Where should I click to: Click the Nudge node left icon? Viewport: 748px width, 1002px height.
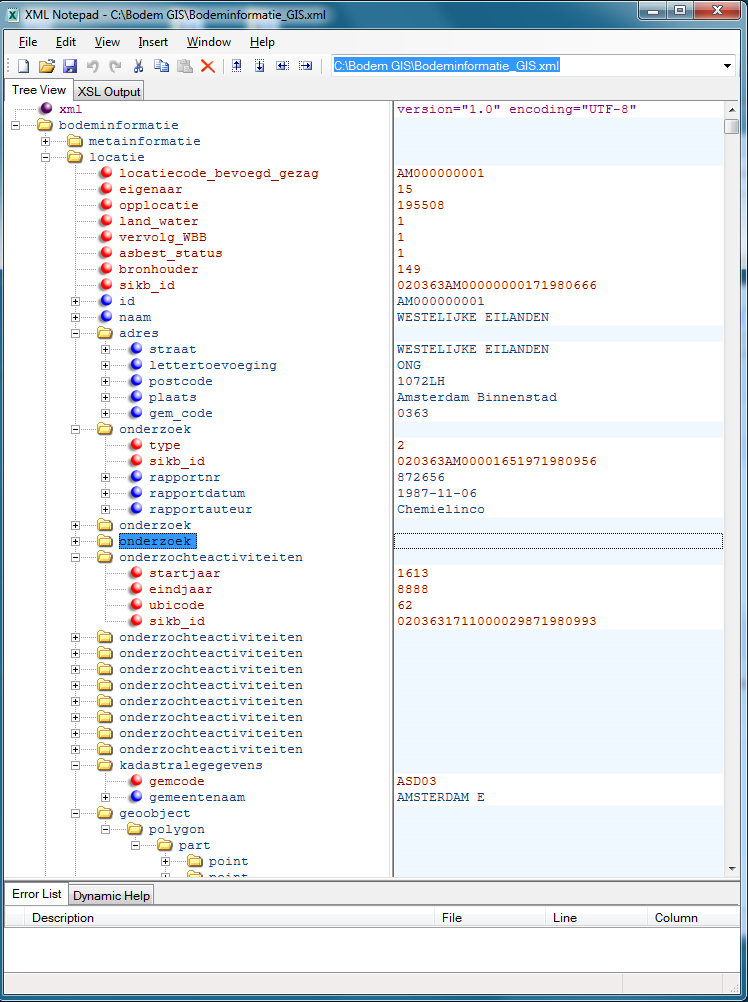282,66
